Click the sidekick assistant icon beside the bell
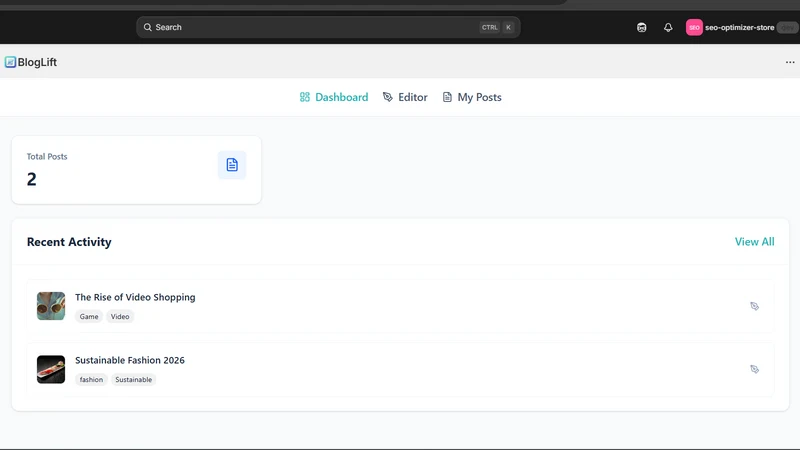Viewport: 800px width, 450px height. click(641, 28)
